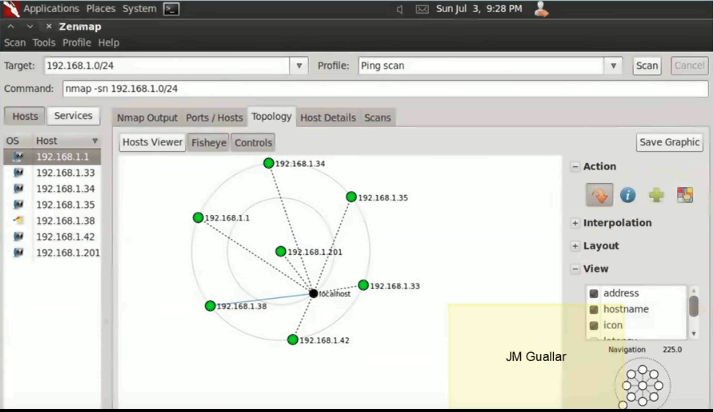Click the green plus group icon
This screenshot has height=412, width=713.
[656, 195]
